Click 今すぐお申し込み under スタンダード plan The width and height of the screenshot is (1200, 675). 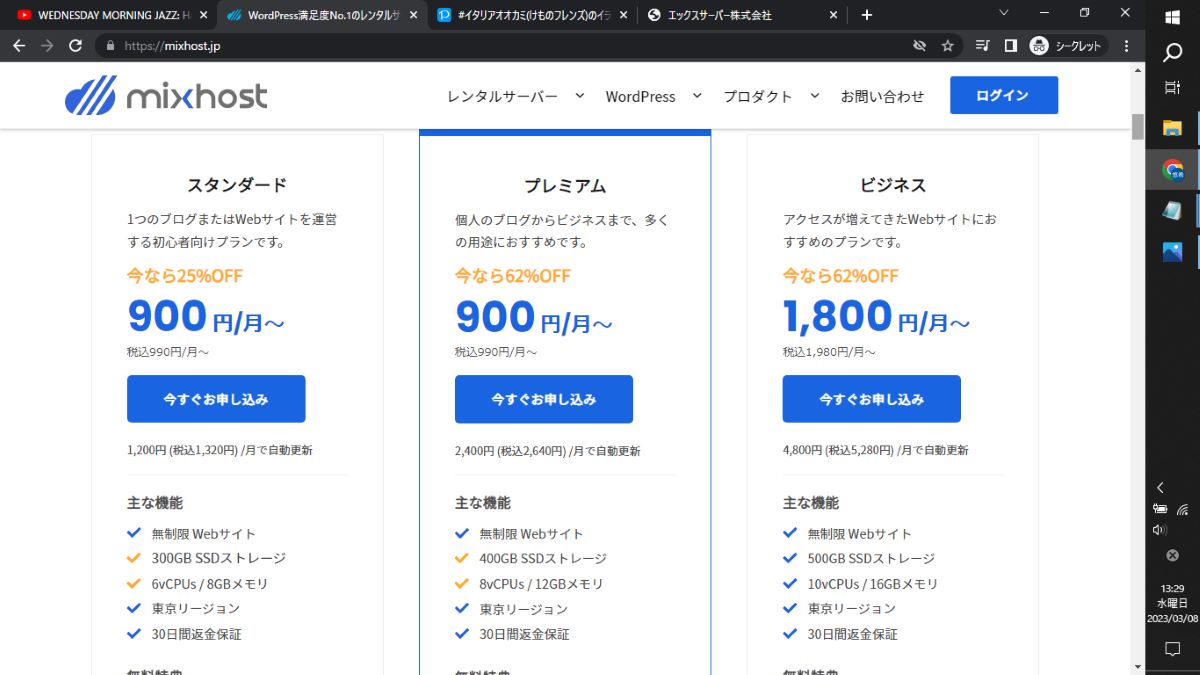(x=216, y=399)
